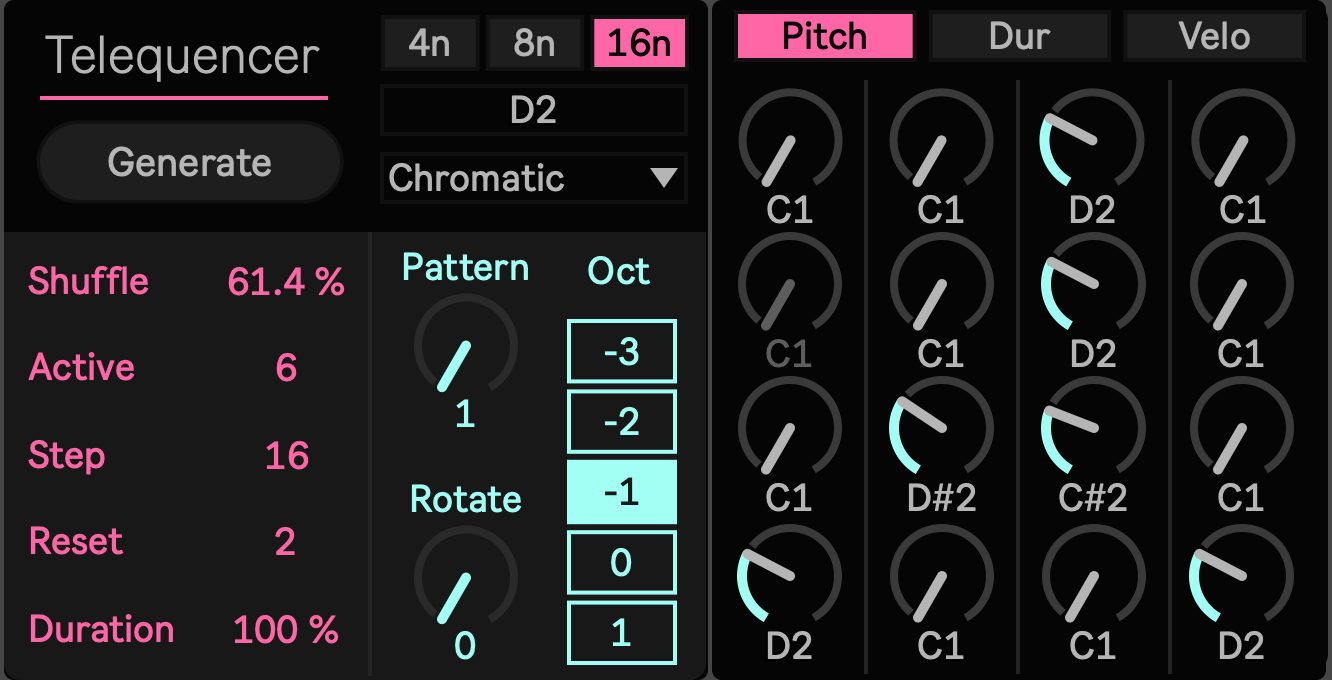
Task: Enable the -2 octave button
Action: 622,421
